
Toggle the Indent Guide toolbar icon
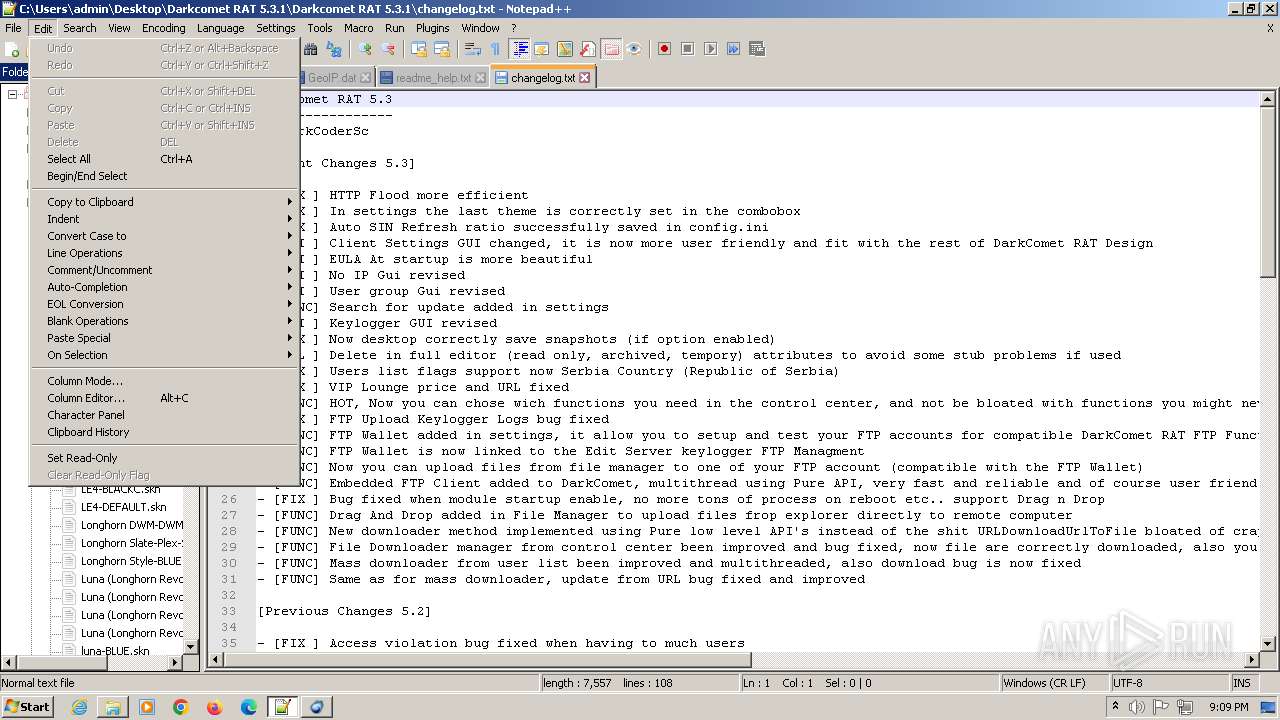[520, 48]
